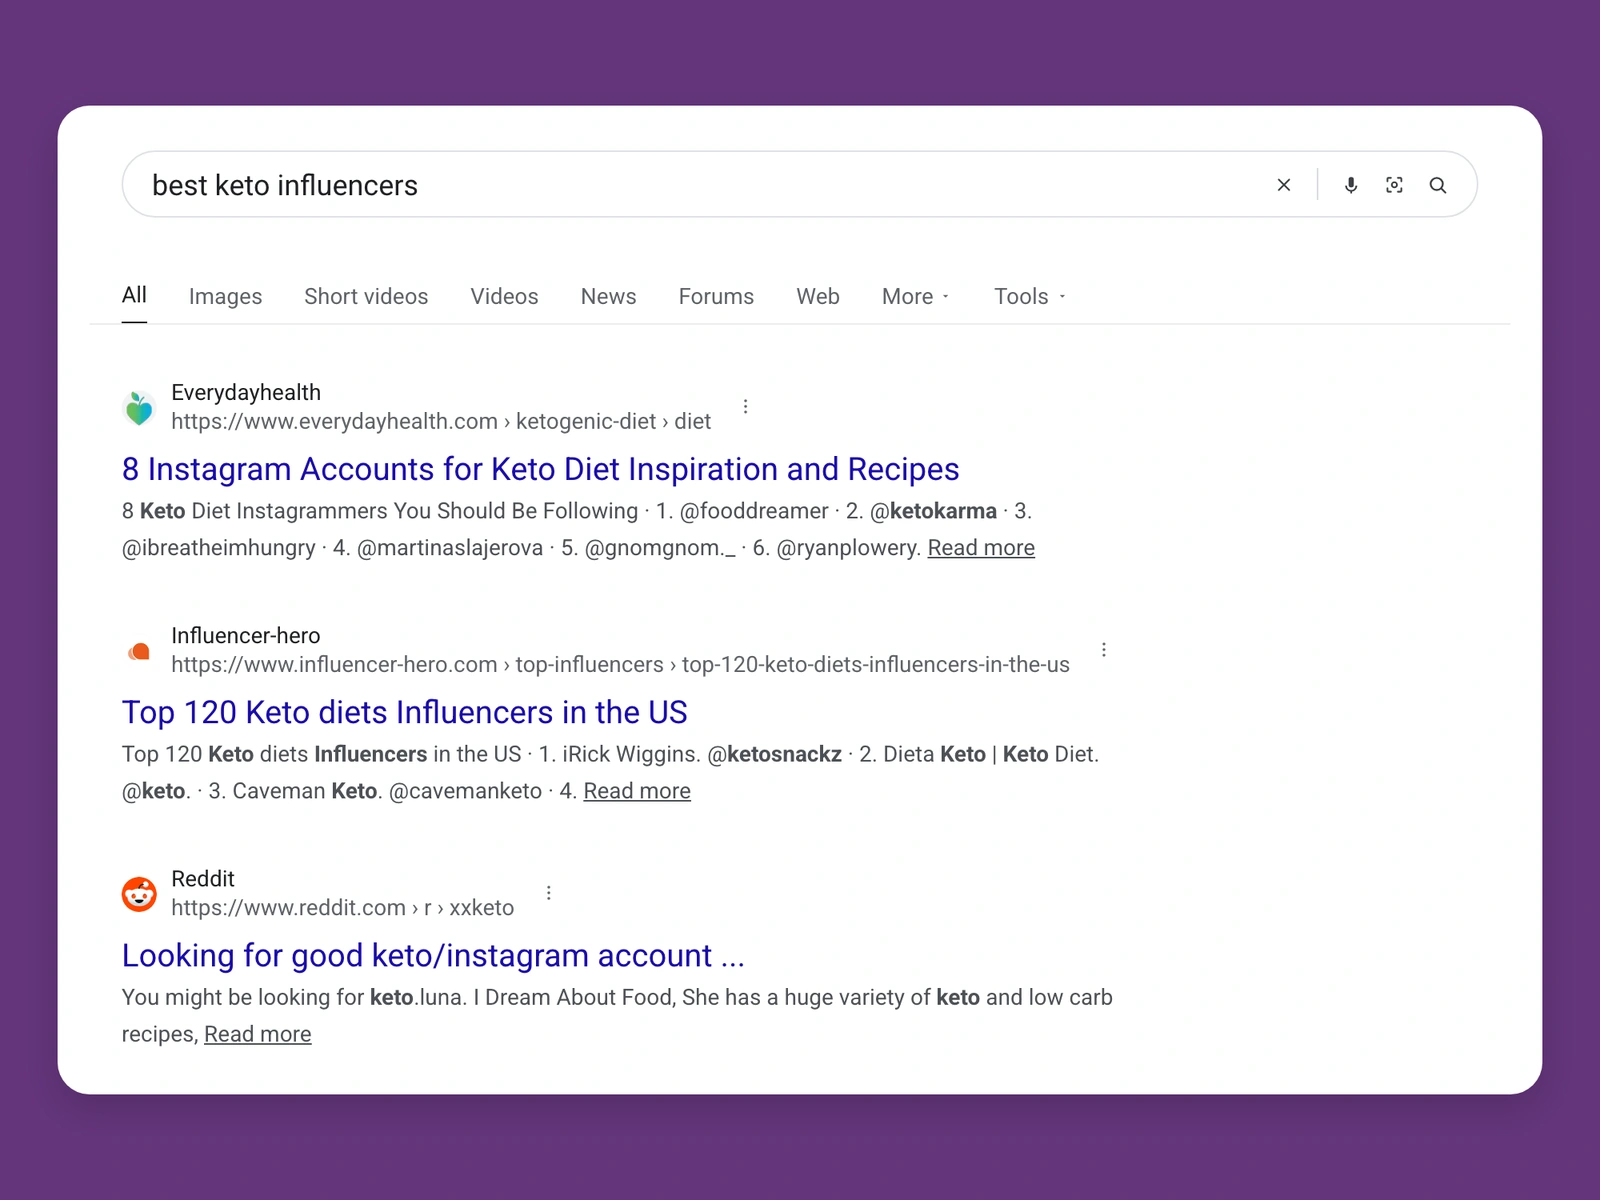Click Read more under the Reddit snippet
1600x1200 pixels.
tap(258, 1034)
